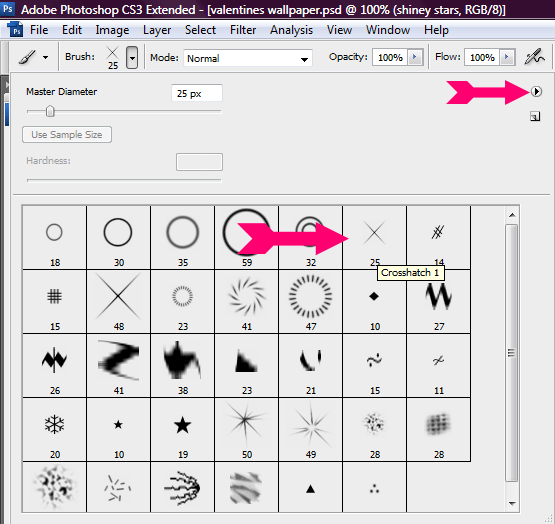Select the size 32 concentric circle brush
This screenshot has height=524, width=555.
pos(311,238)
